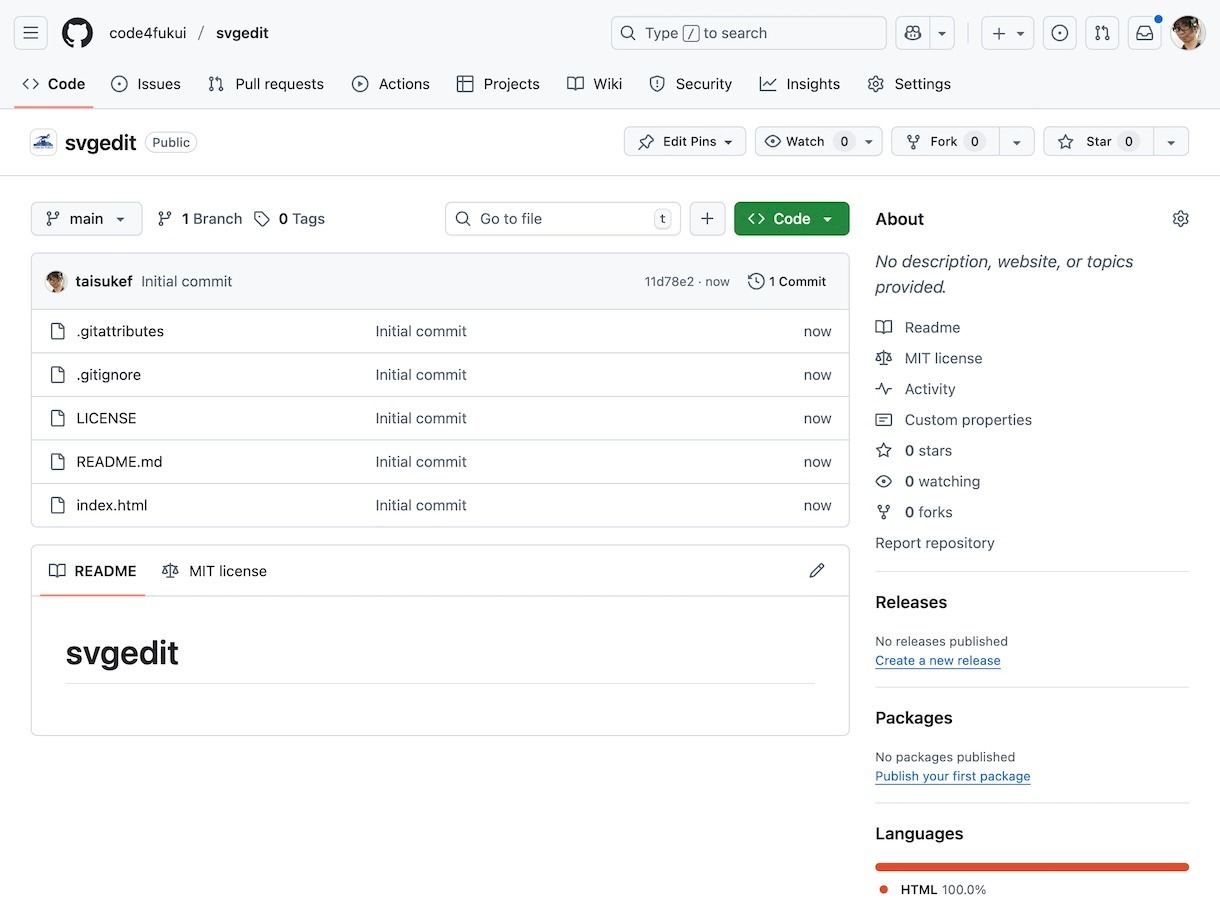
Task: Select the README tab in file viewer
Action: [x=92, y=571]
